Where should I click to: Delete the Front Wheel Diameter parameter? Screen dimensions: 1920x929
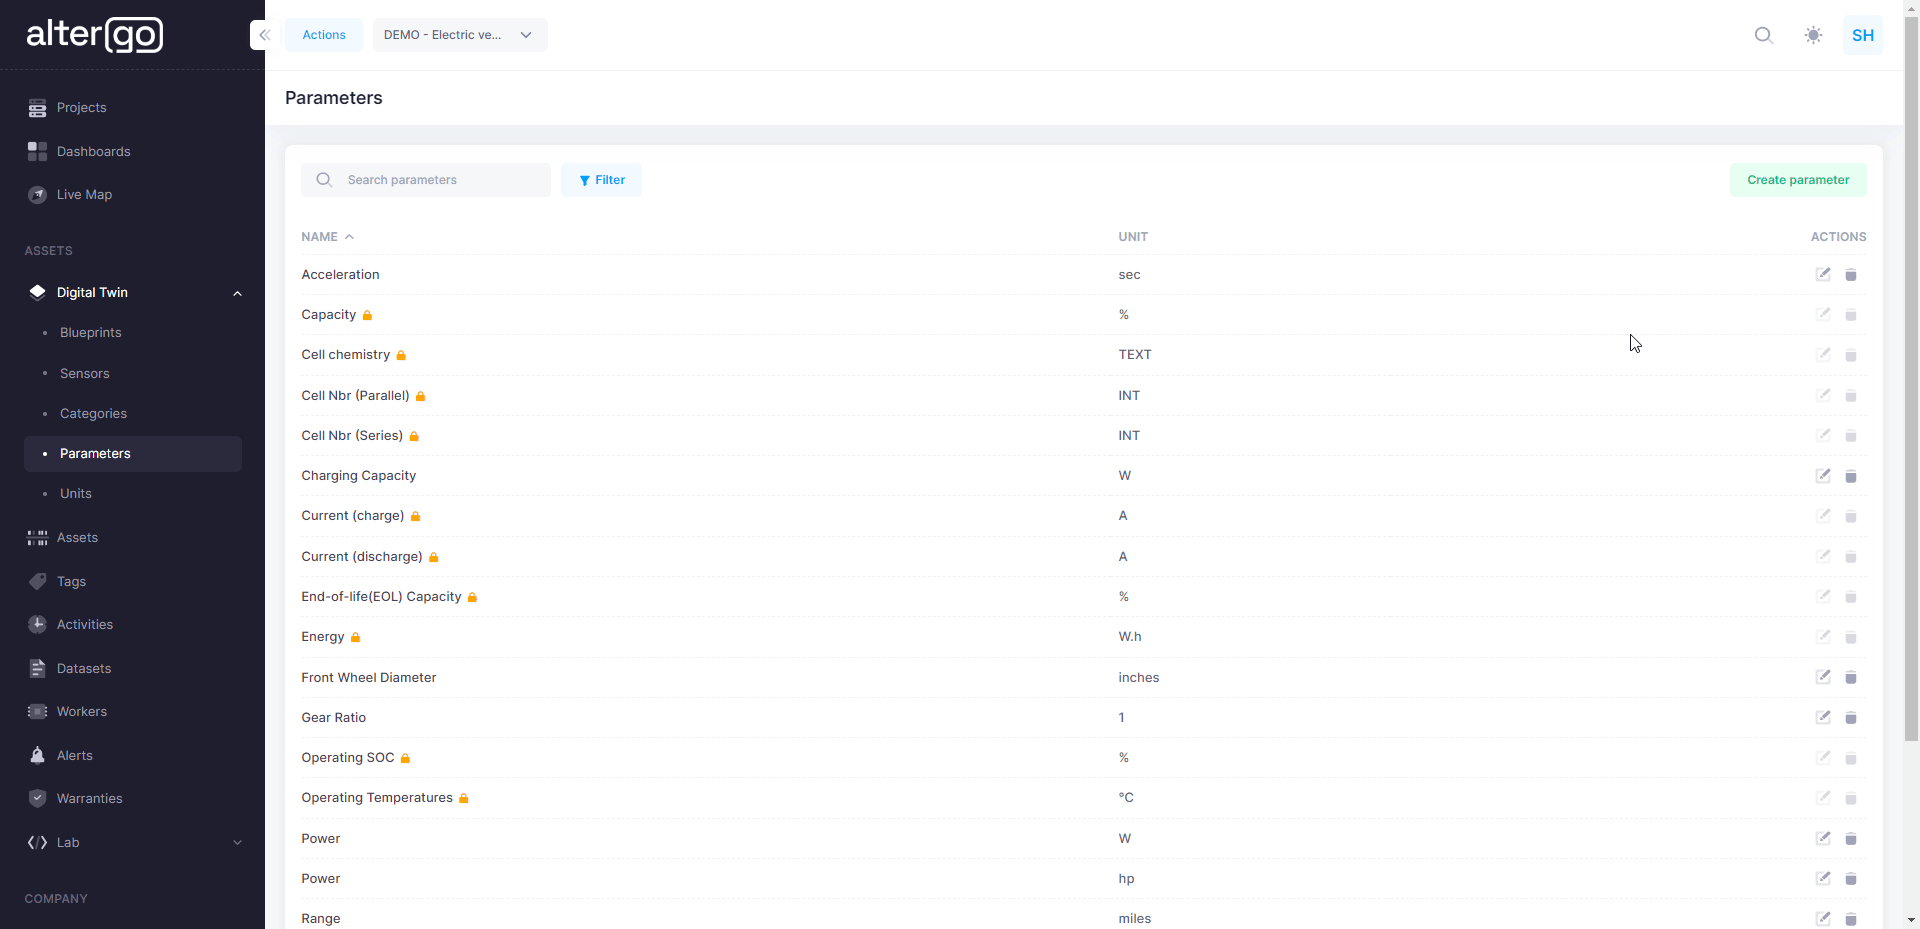pos(1850,678)
